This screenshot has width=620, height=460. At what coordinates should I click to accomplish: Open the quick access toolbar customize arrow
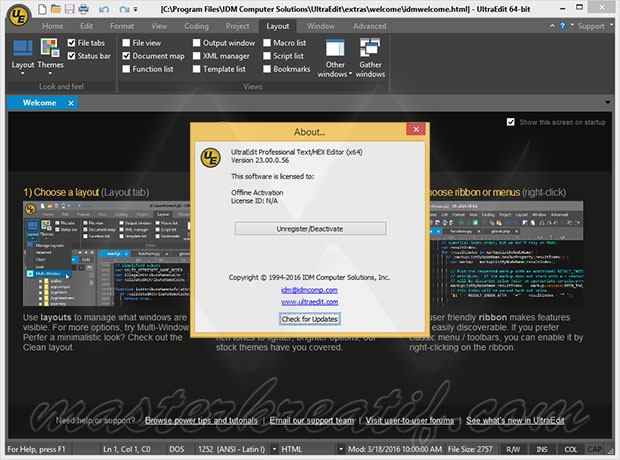pos(136,9)
